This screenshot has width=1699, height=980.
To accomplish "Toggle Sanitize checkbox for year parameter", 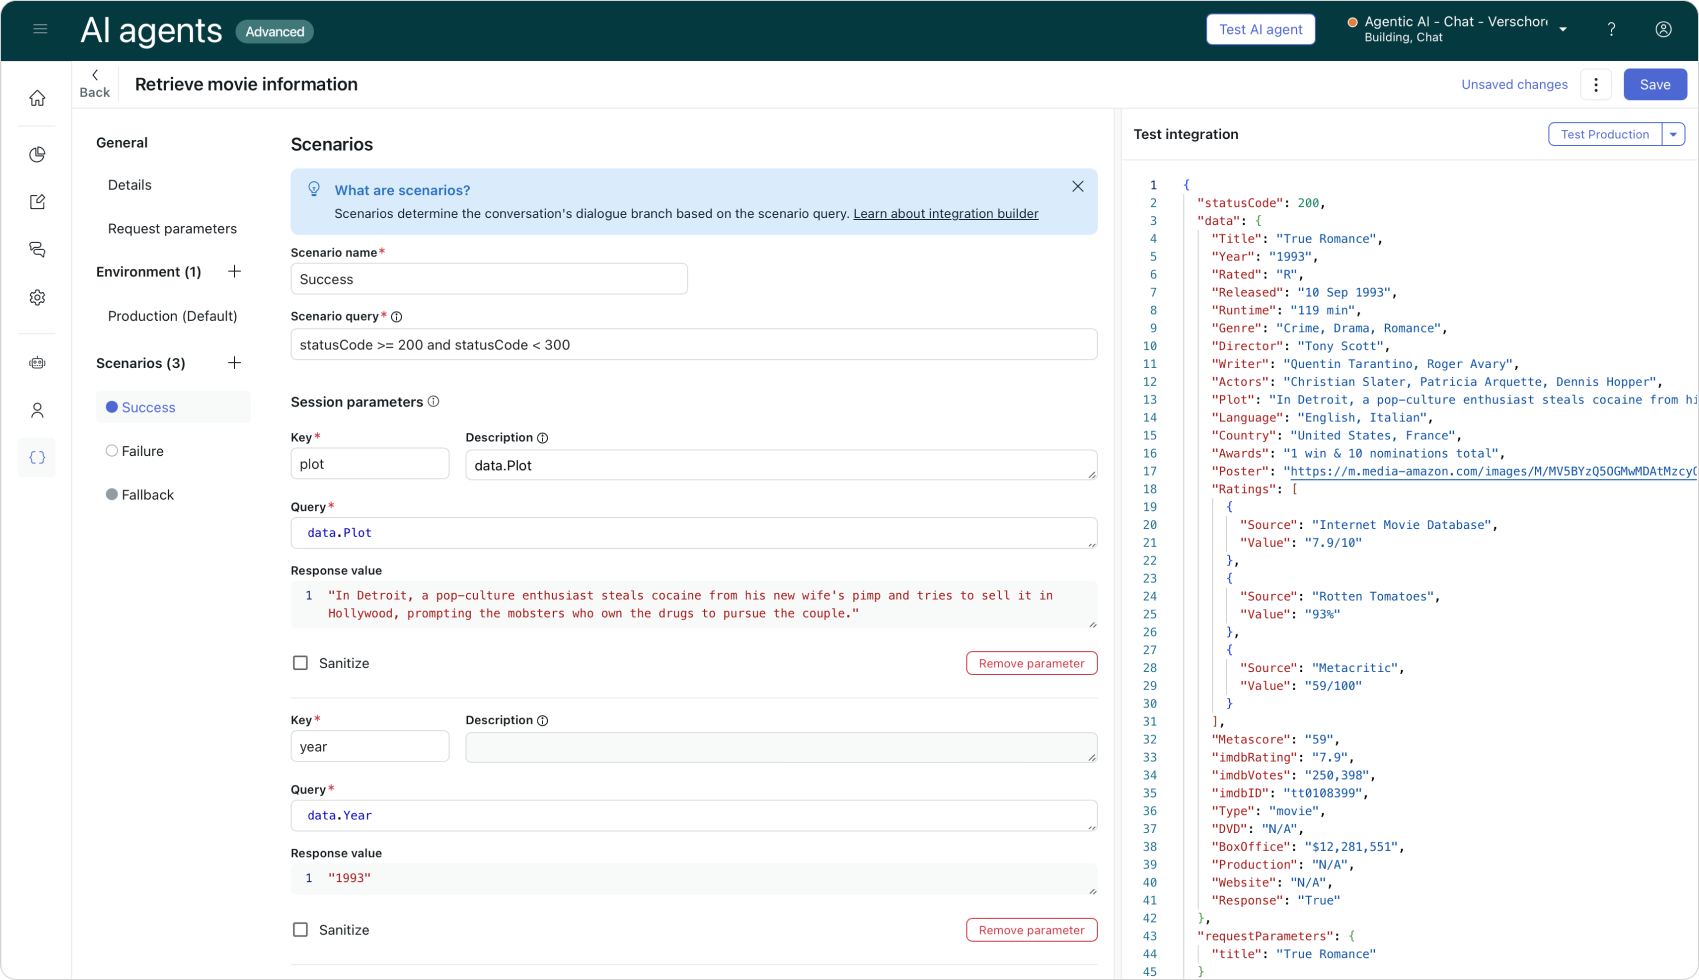I will pos(300,930).
